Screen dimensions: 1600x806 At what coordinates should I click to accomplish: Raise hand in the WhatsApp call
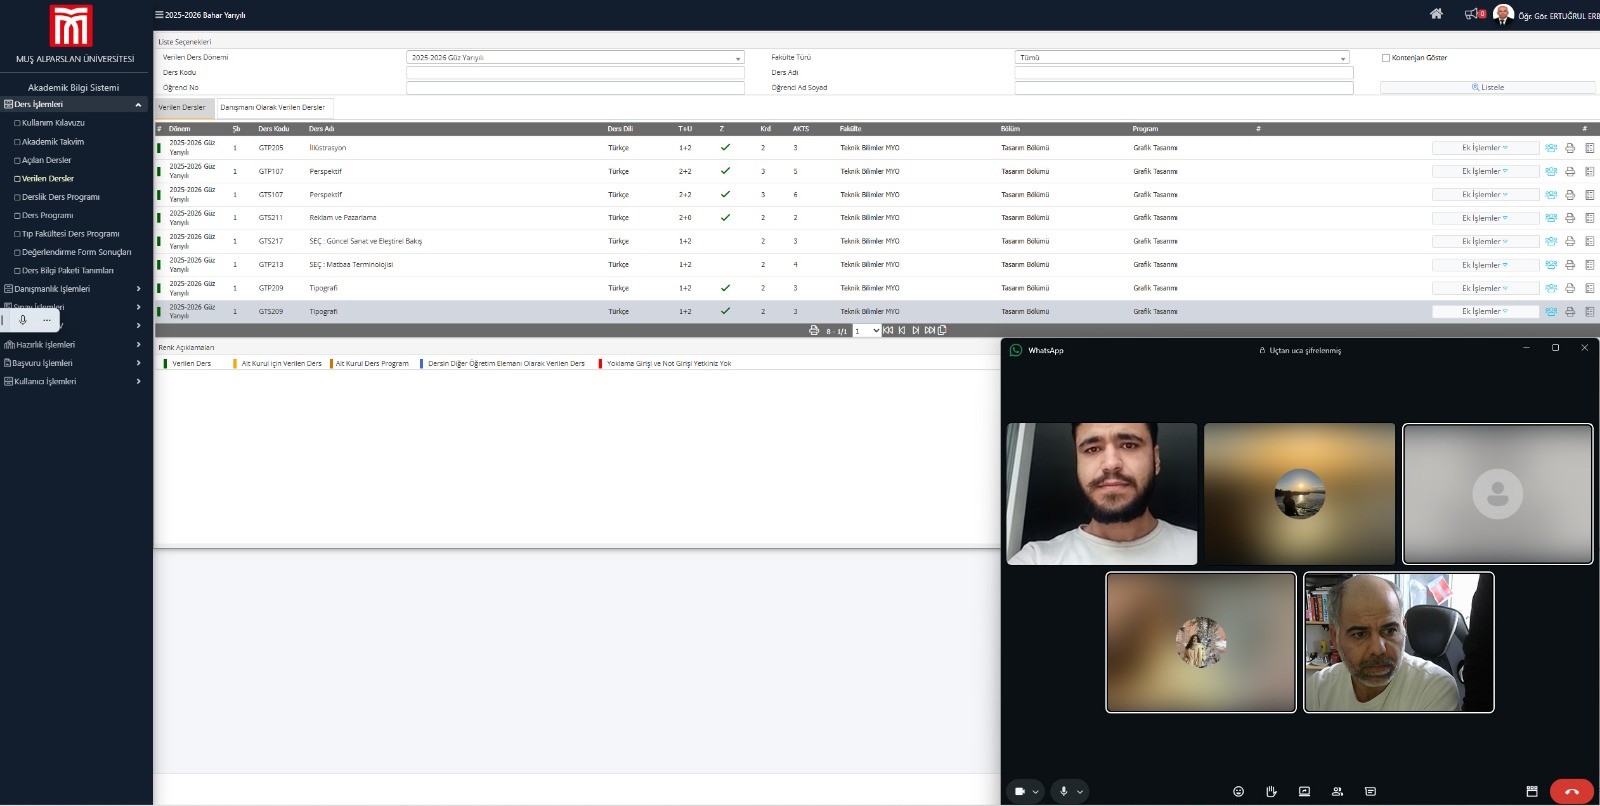point(1271,791)
